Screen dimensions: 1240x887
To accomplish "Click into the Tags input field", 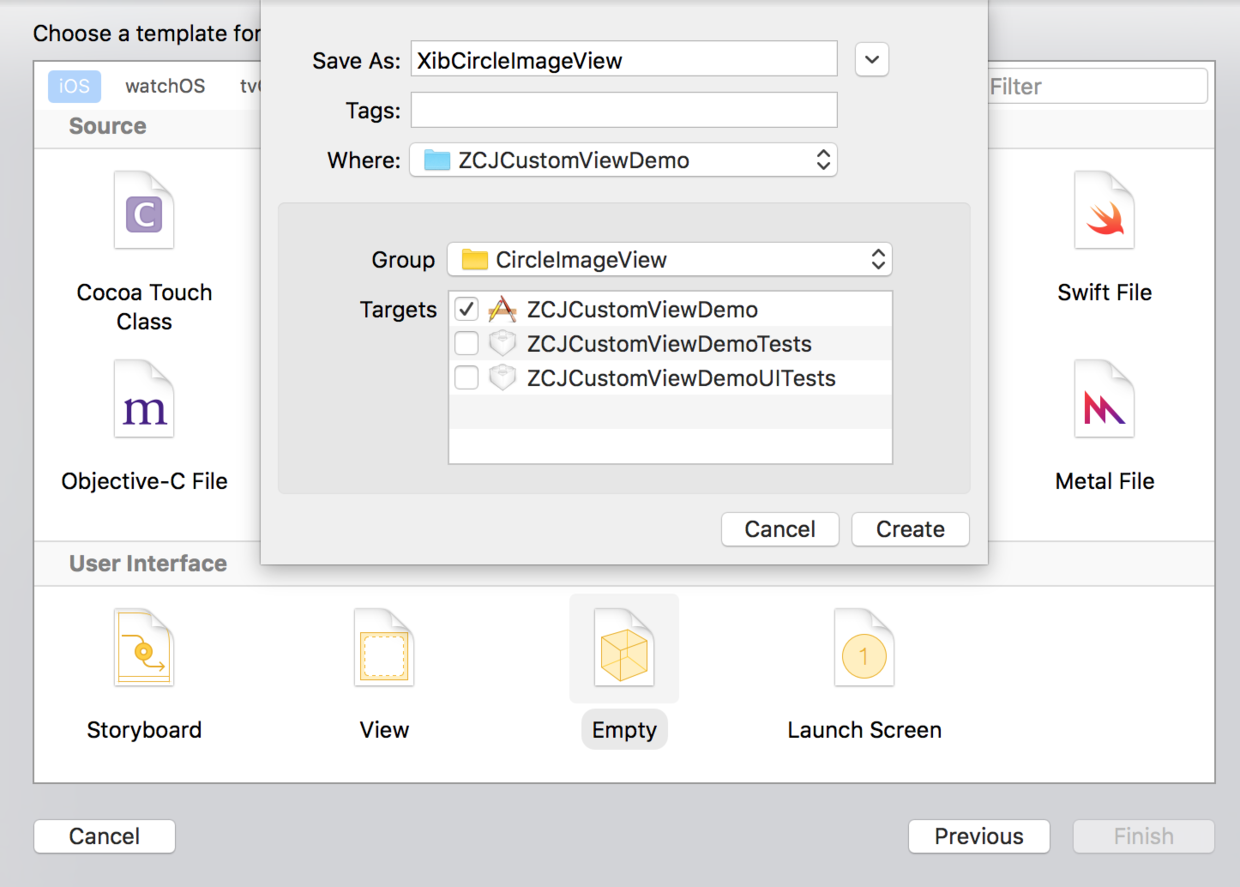I will 623,110.
